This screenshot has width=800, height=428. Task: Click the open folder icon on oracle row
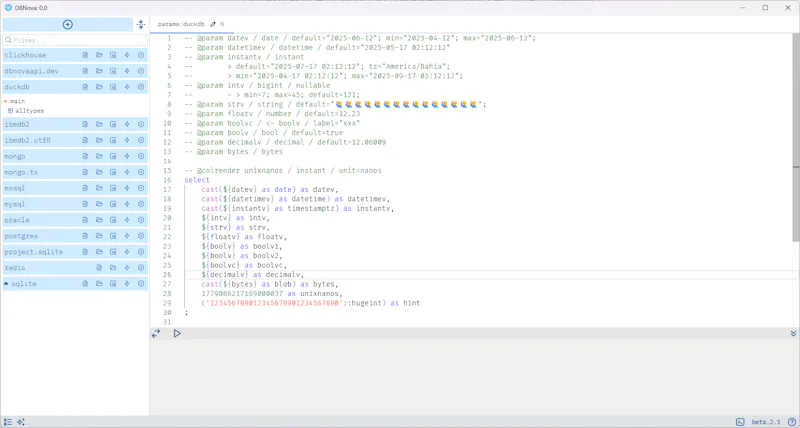(99, 220)
